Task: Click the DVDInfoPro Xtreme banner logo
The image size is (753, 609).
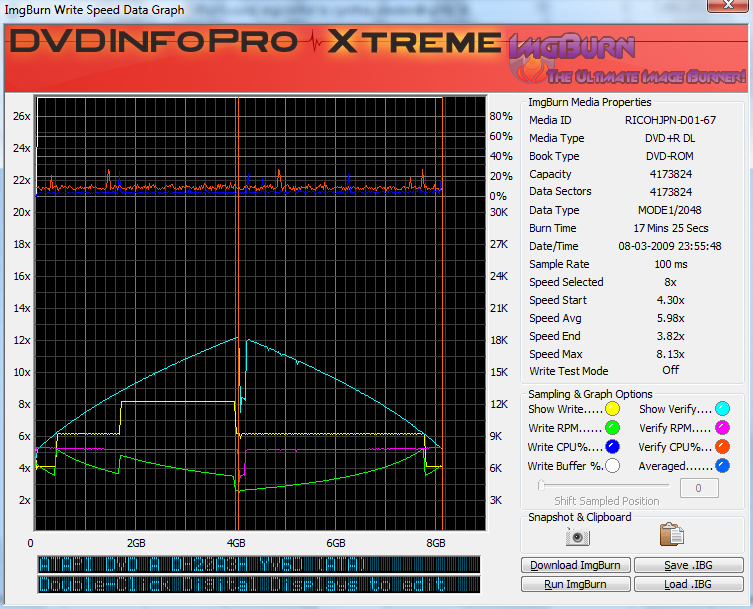Action: click(255, 43)
